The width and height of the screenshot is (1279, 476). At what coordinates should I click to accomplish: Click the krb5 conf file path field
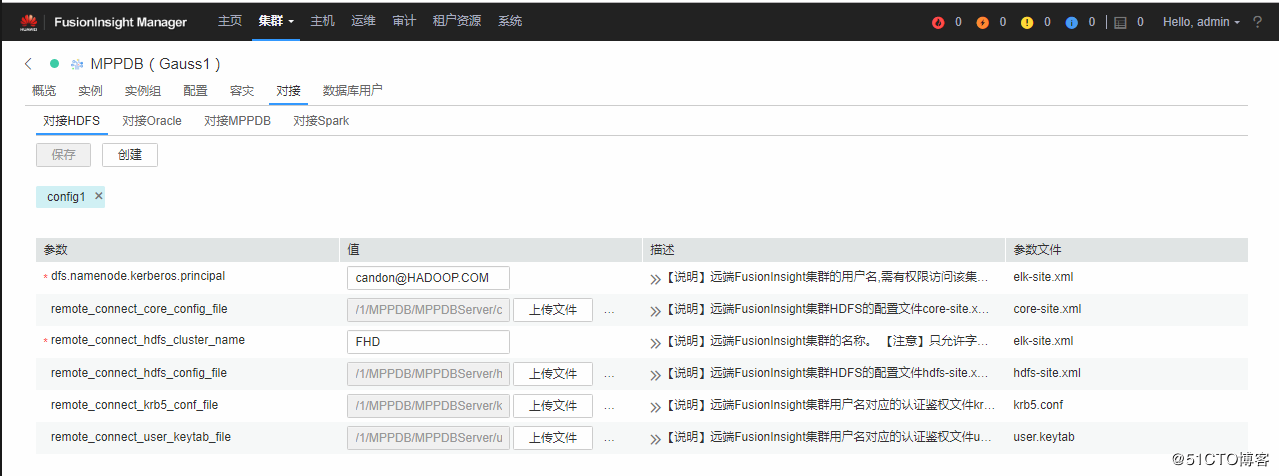click(428, 406)
